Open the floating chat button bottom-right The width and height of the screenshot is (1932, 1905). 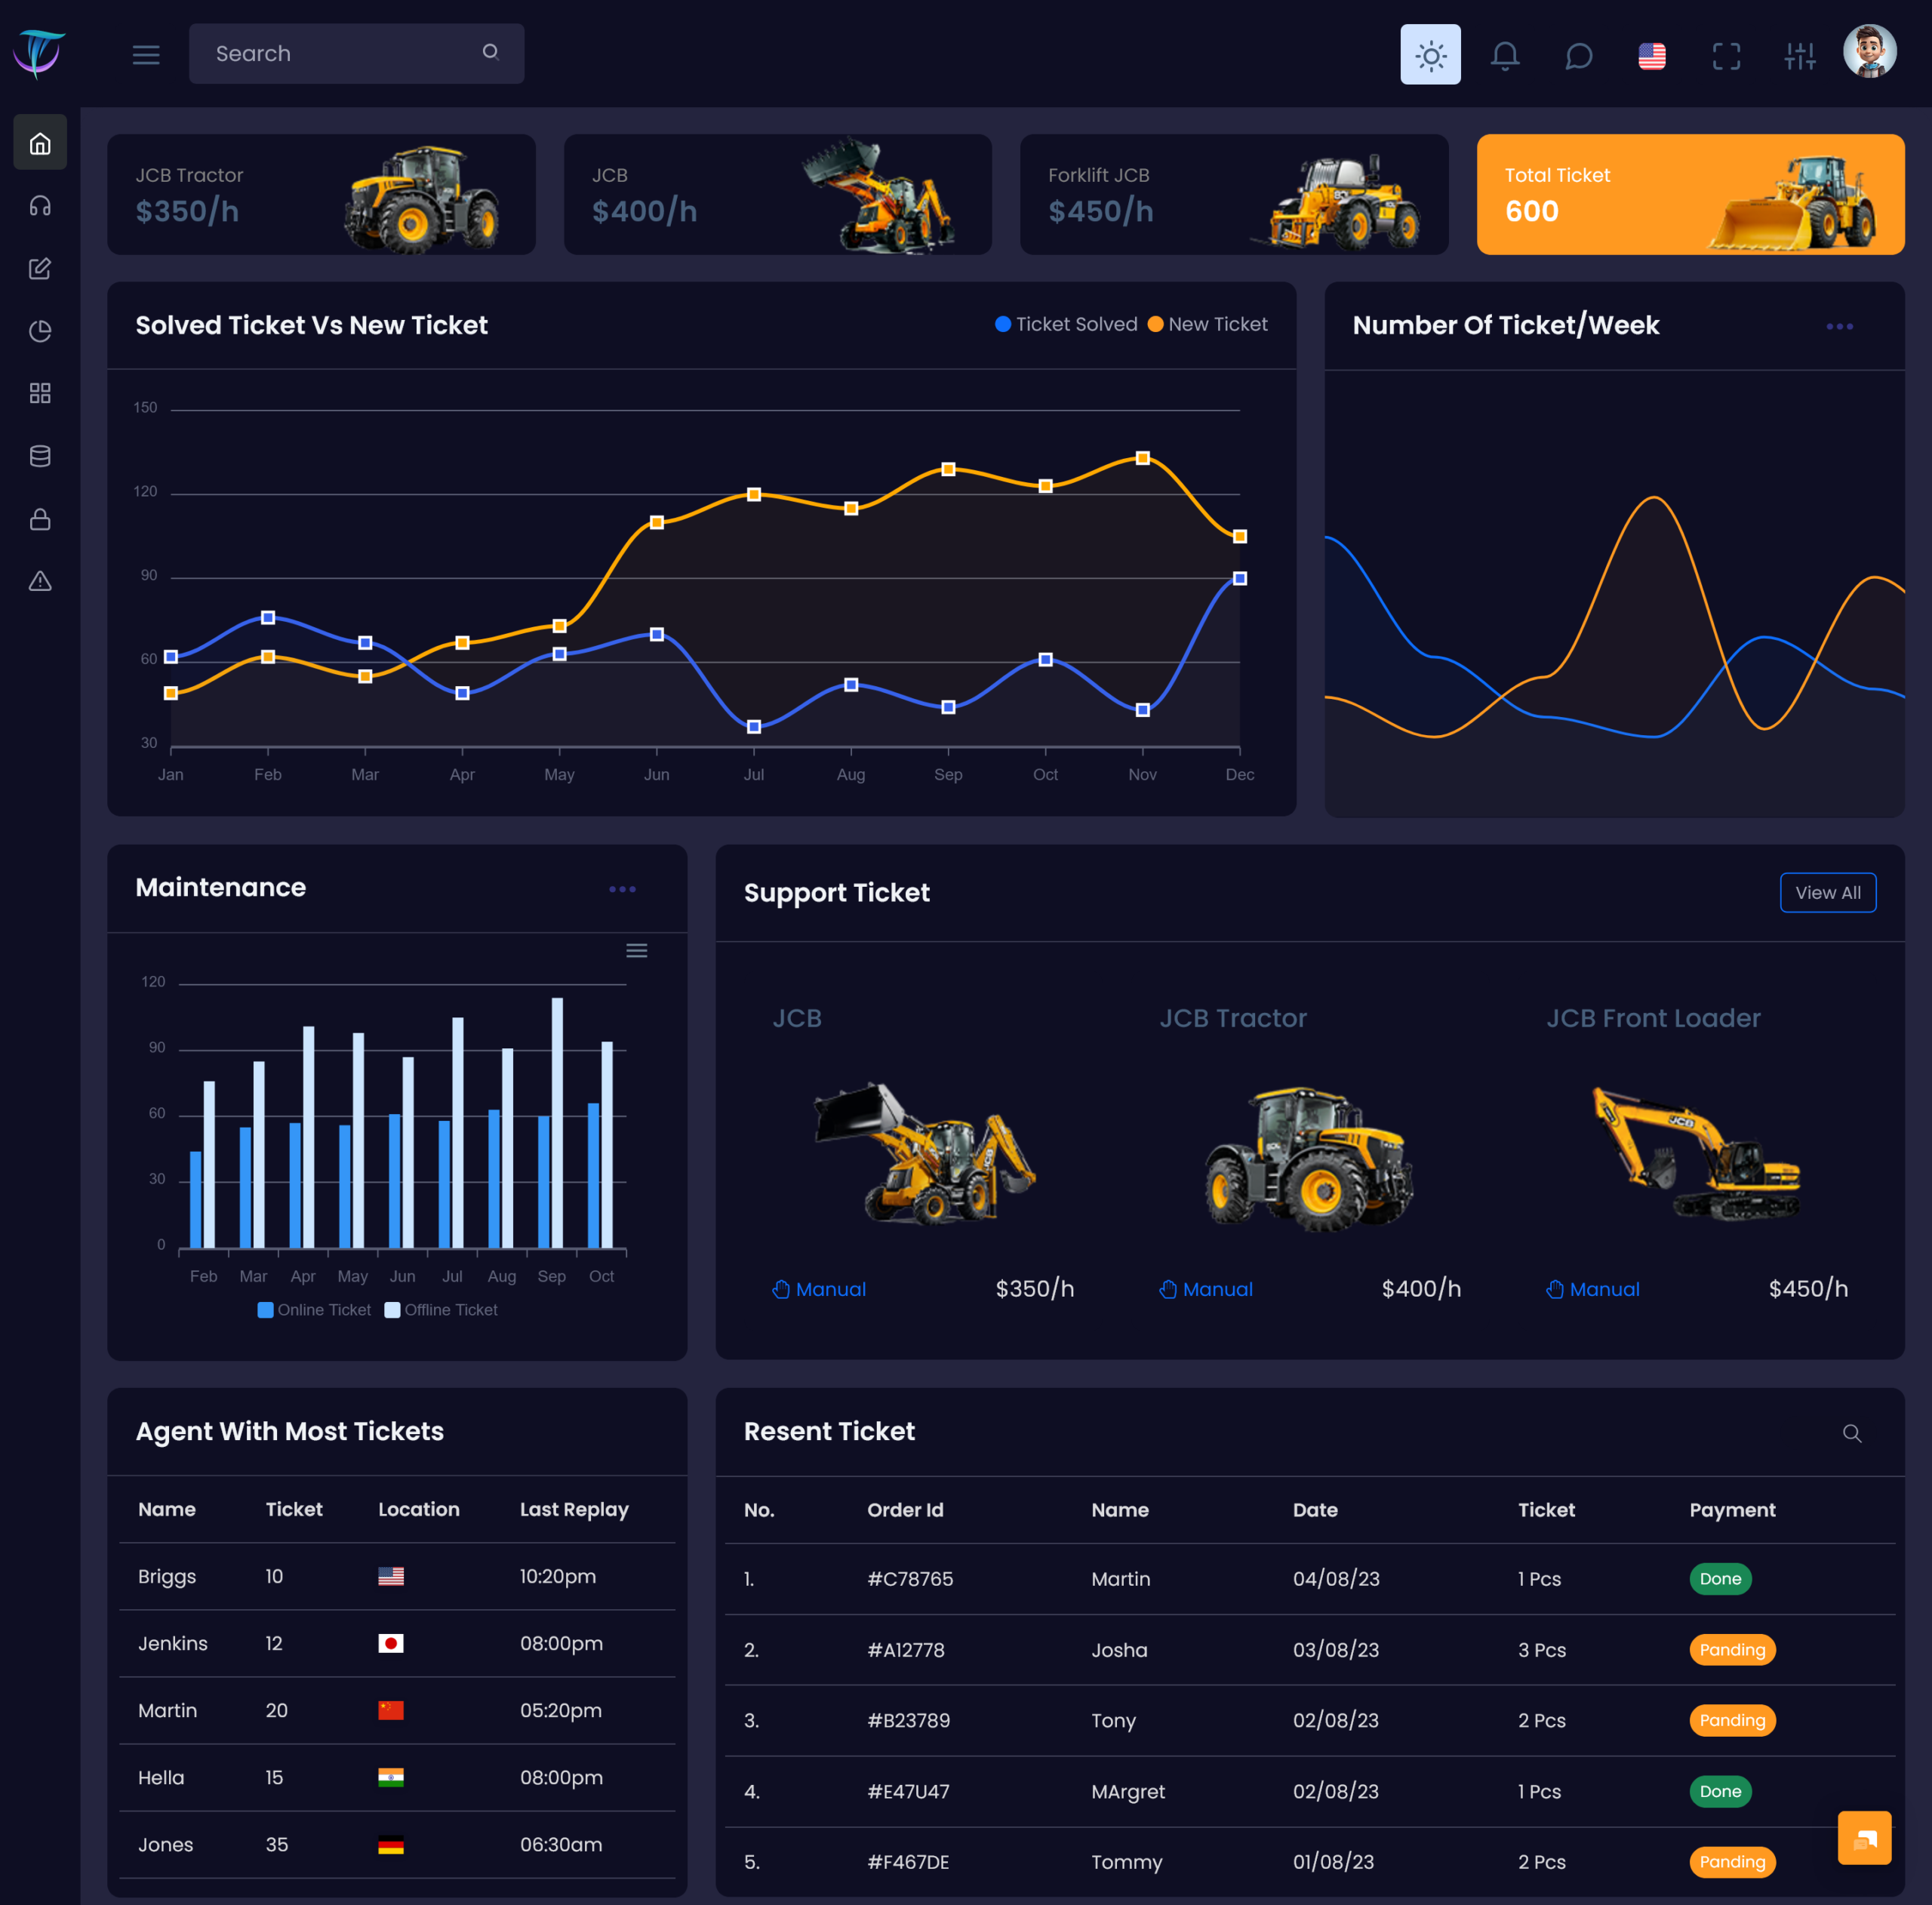click(1864, 1838)
